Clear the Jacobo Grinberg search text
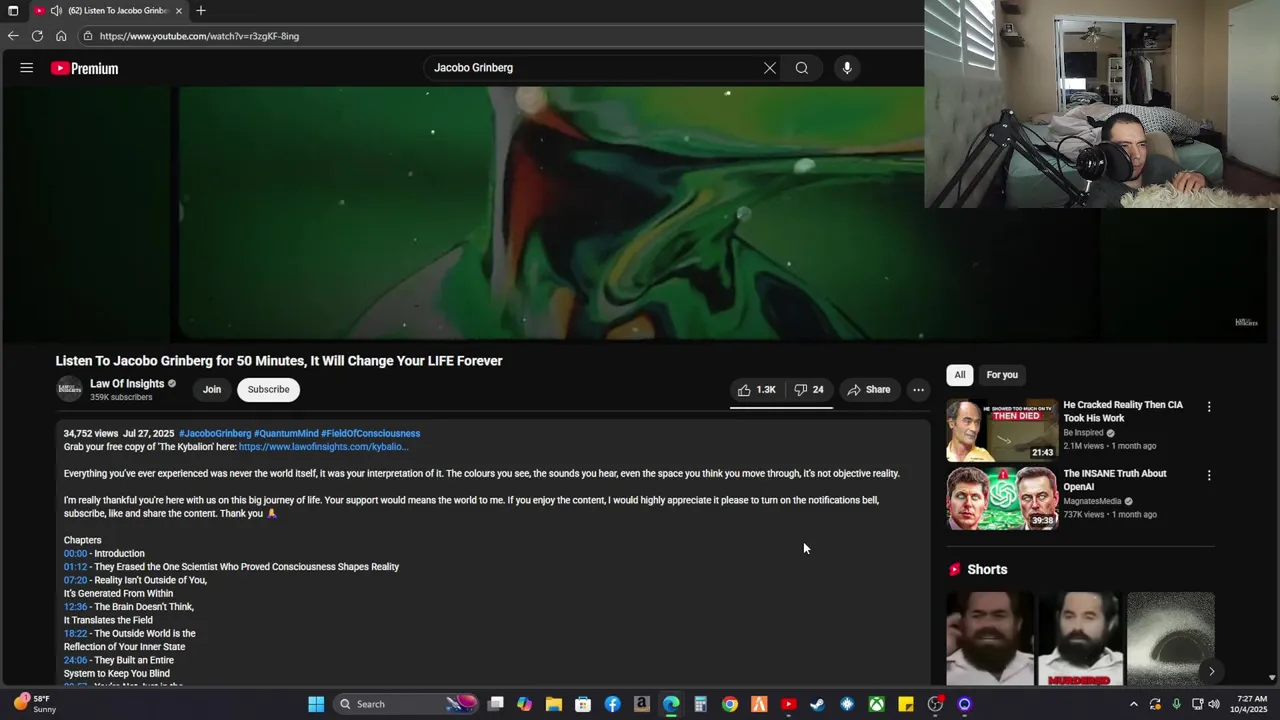This screenshot has width=1280, height=720. point(770,68)
